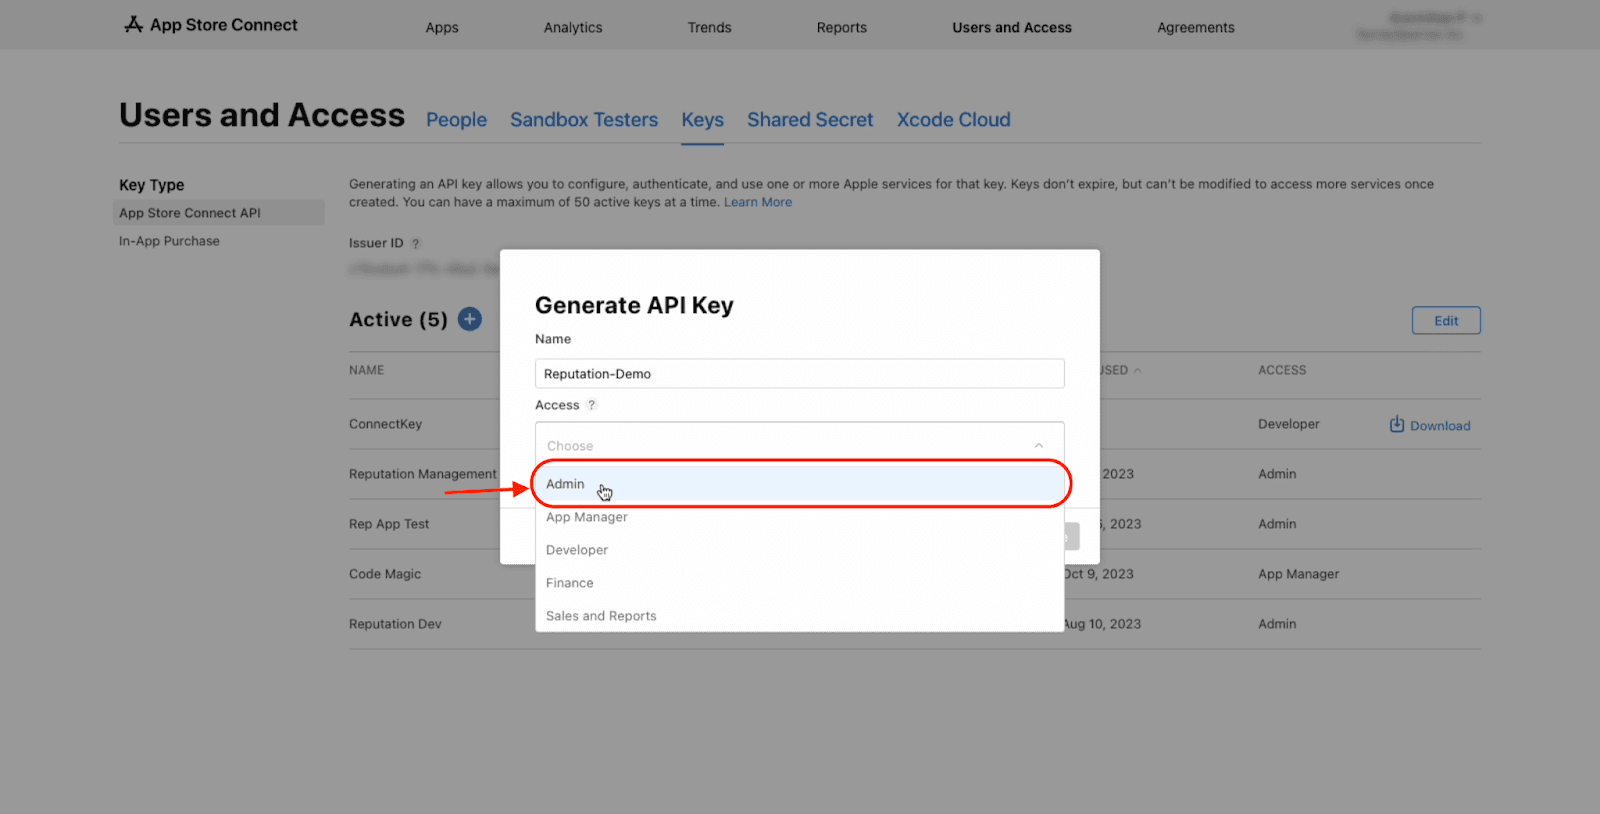The height and width of the screenshot is (814, 1600).
Task: Collapse the Access dropdown chevron
Action: click(x=1038, y=446)
